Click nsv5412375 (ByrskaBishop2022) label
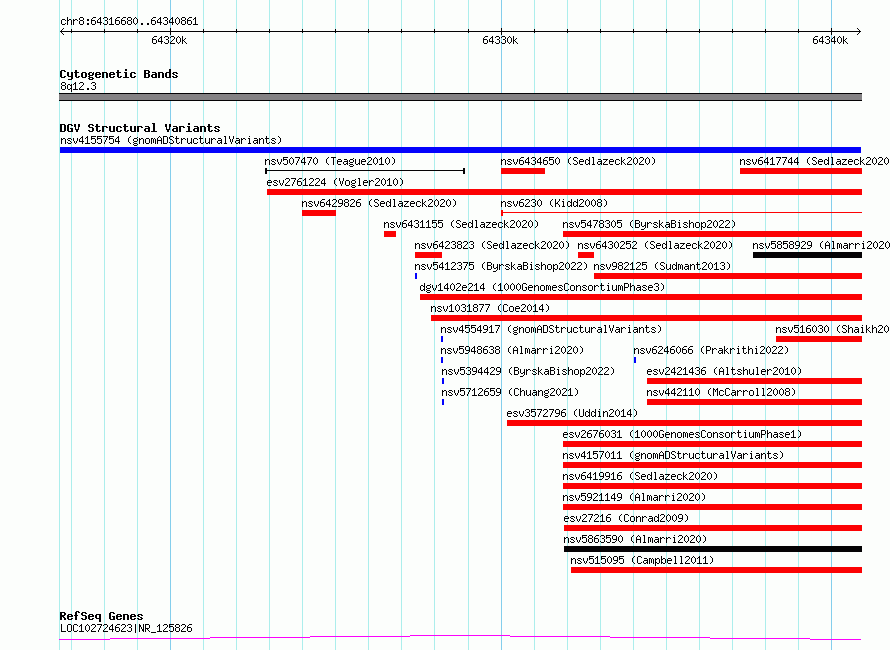Screen dimensions: 890x650 (x=501, y=266)
